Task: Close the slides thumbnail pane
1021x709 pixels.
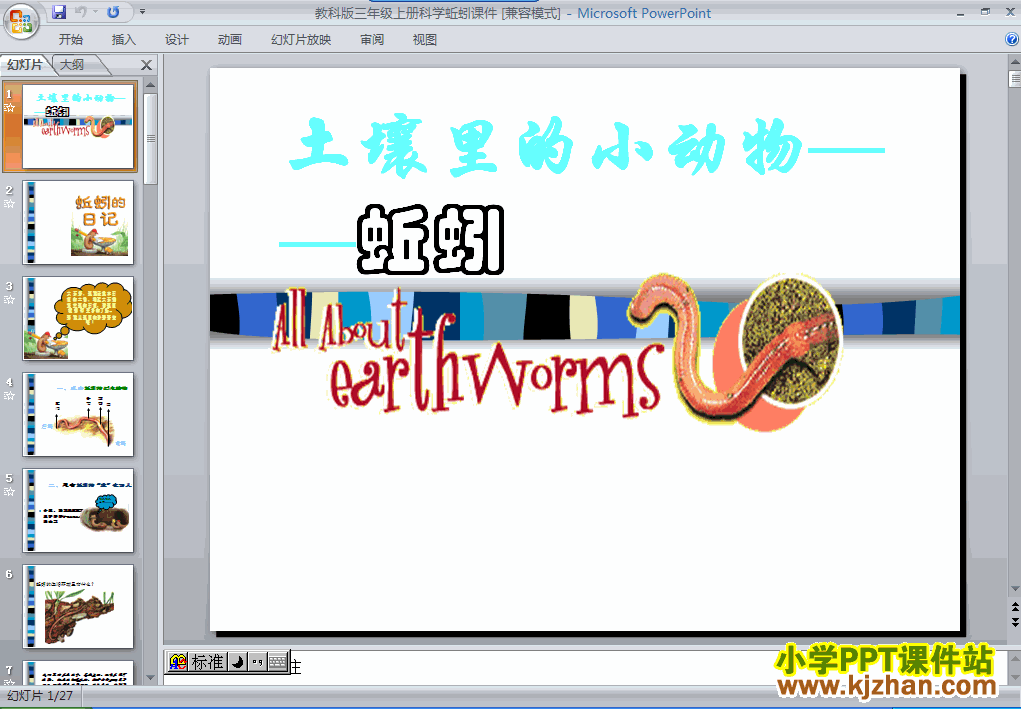Action: (147, 65)
